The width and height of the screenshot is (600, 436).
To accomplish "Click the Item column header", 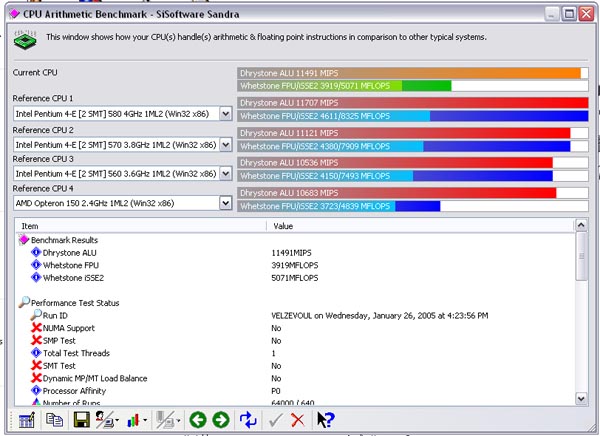I will click(x=140, y=226).
